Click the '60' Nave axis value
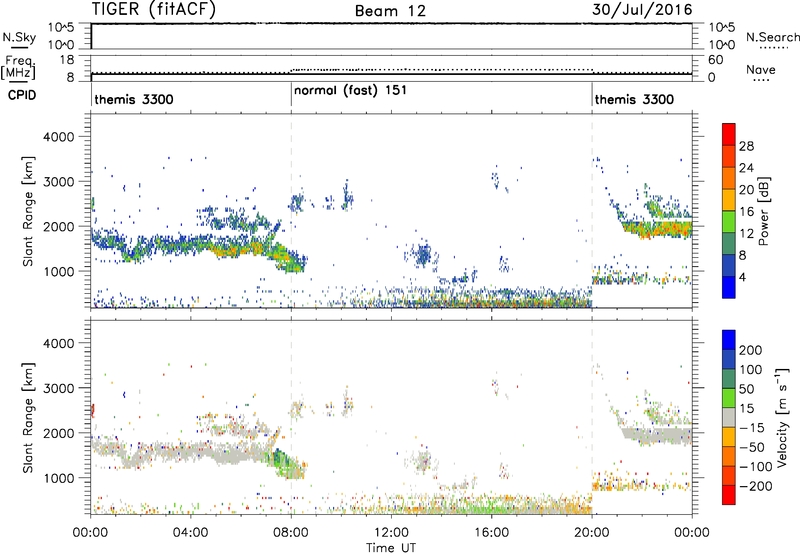The height and width of the screenshot is (554, 800). (x=715, y=60)
